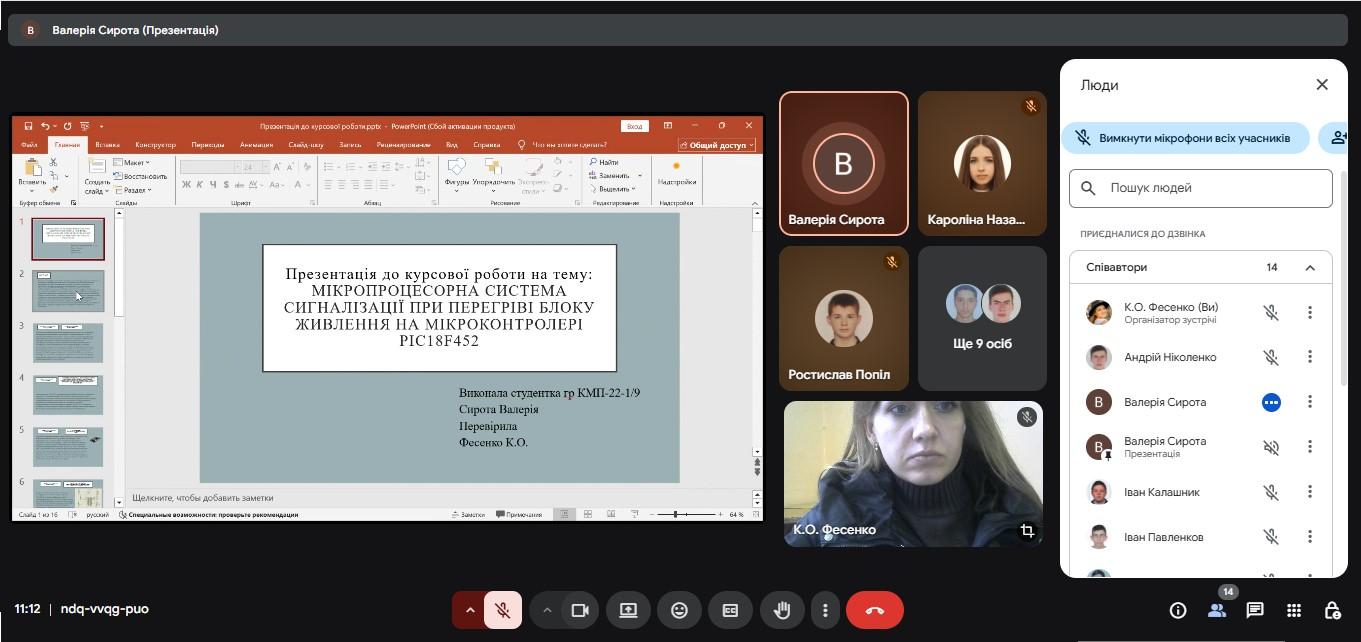Screen dimensions: 1361x642
Task: Close the Люди side panel
Action: point(1322,85)
